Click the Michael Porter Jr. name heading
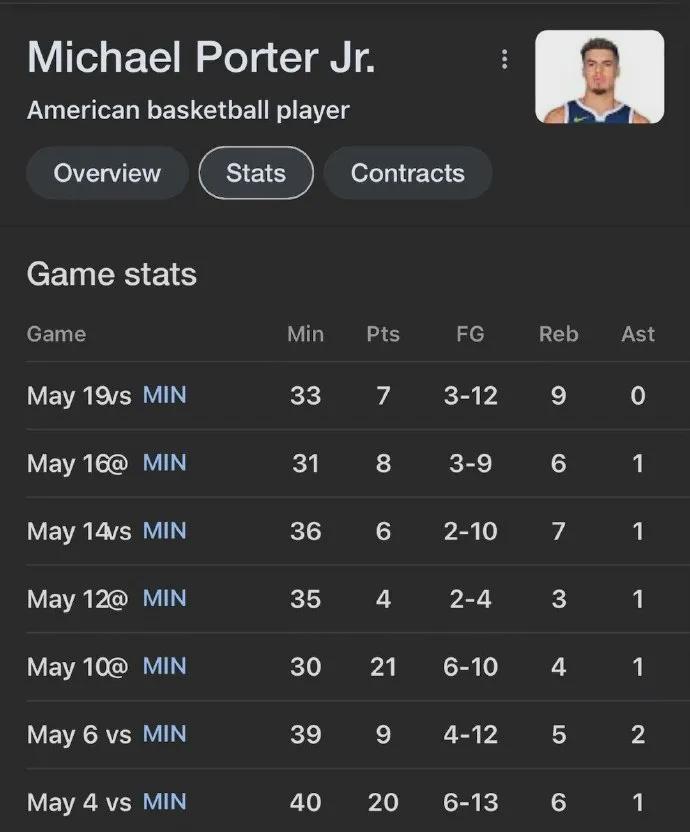690x832 pixels. coord(201,57)
